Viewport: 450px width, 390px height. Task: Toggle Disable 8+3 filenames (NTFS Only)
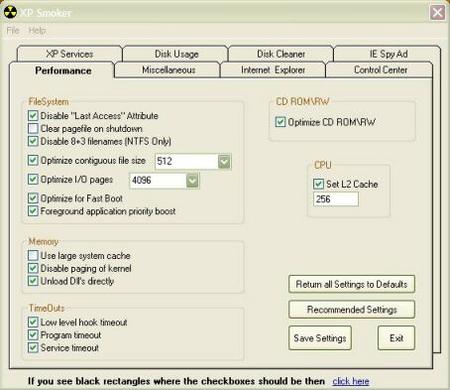coord(33,141)
